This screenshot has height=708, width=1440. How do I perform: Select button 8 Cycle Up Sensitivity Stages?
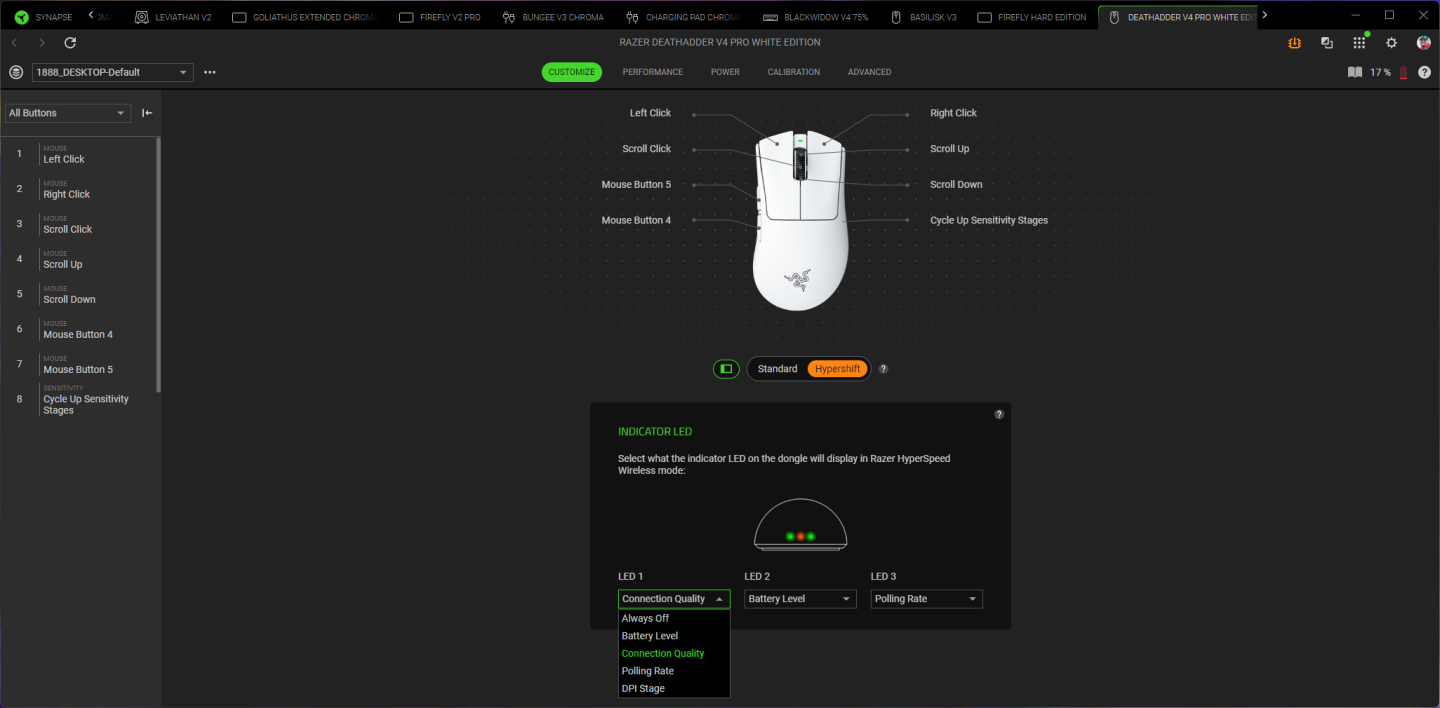tap(78, 399)
